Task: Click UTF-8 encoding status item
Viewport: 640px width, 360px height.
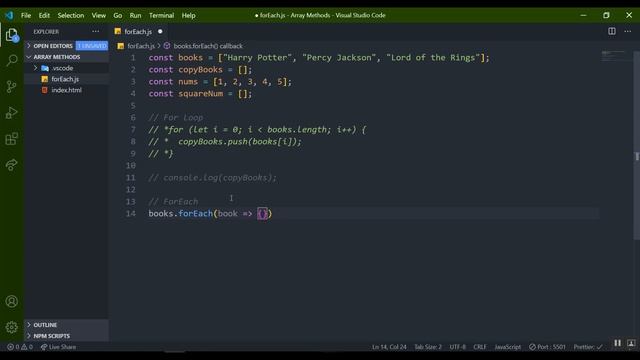Action: pos(458,347)
